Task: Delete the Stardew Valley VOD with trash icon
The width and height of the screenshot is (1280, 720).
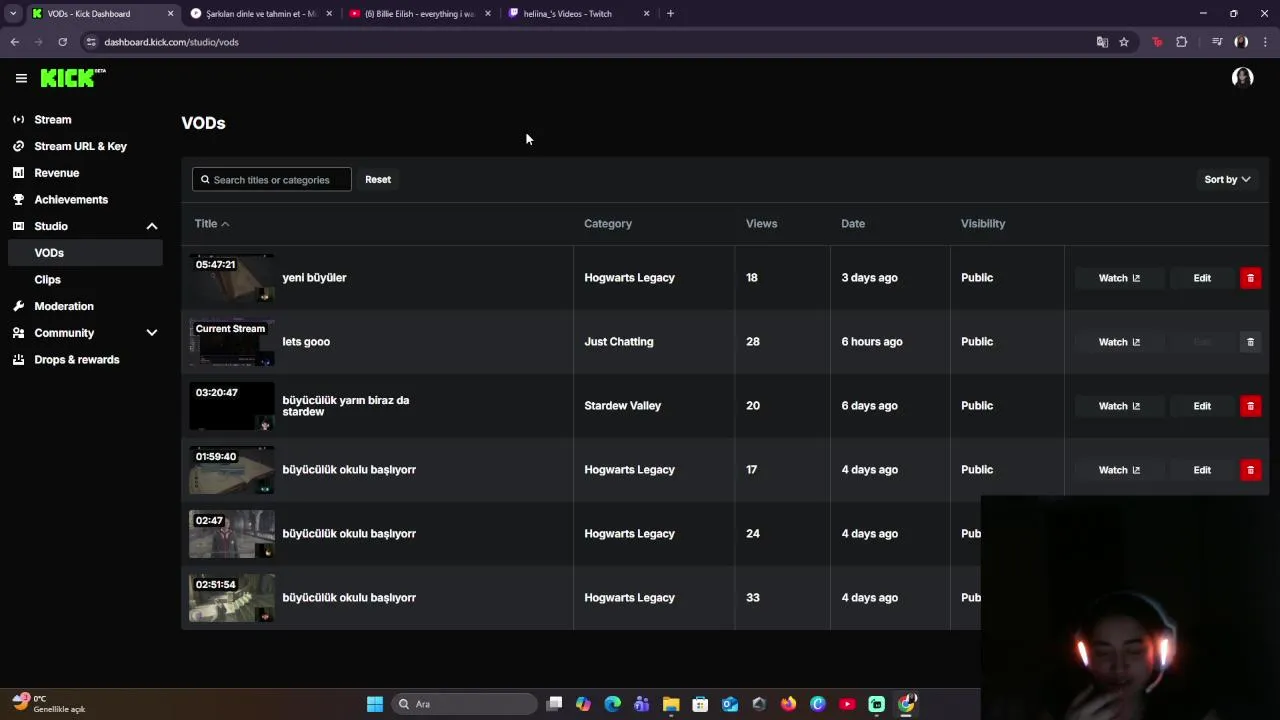Action: [1250, 406]
